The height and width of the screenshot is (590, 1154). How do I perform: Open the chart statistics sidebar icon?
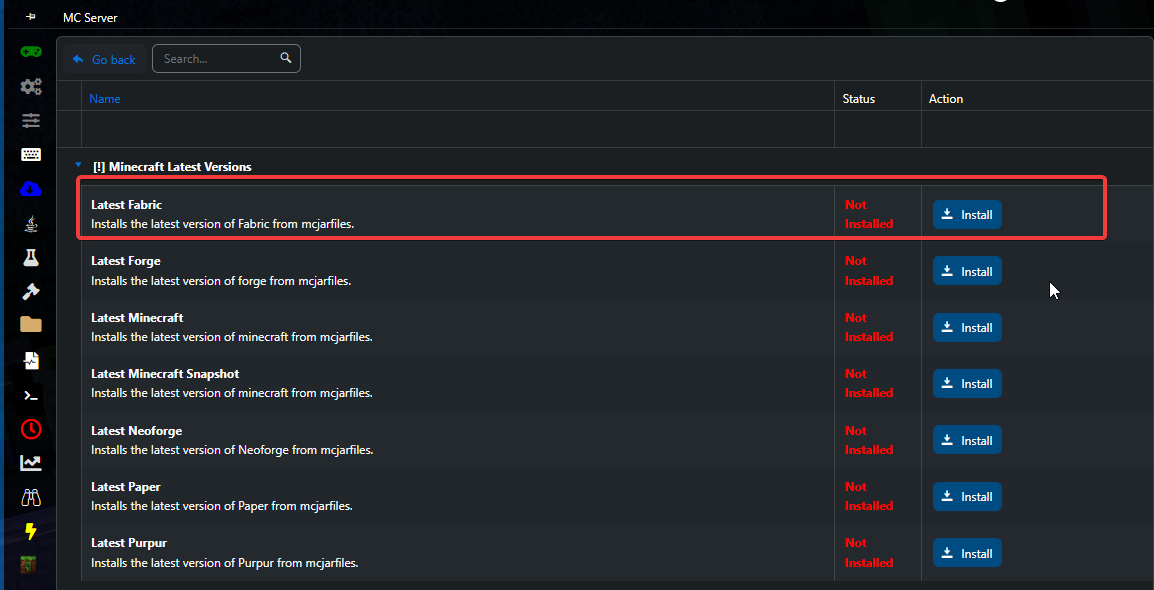click(31, 463)
